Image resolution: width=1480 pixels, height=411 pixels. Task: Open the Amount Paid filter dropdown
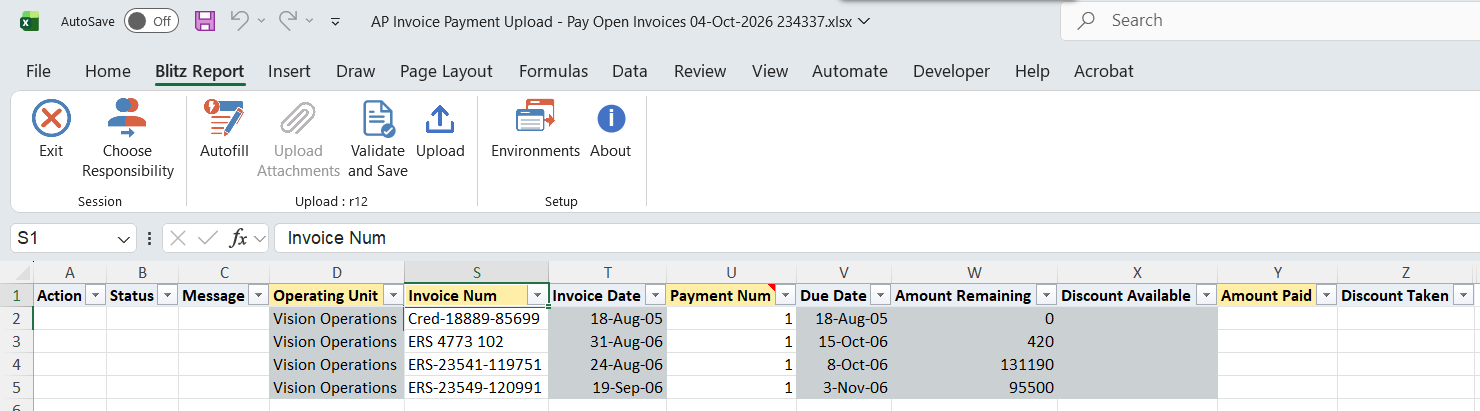1326,296
